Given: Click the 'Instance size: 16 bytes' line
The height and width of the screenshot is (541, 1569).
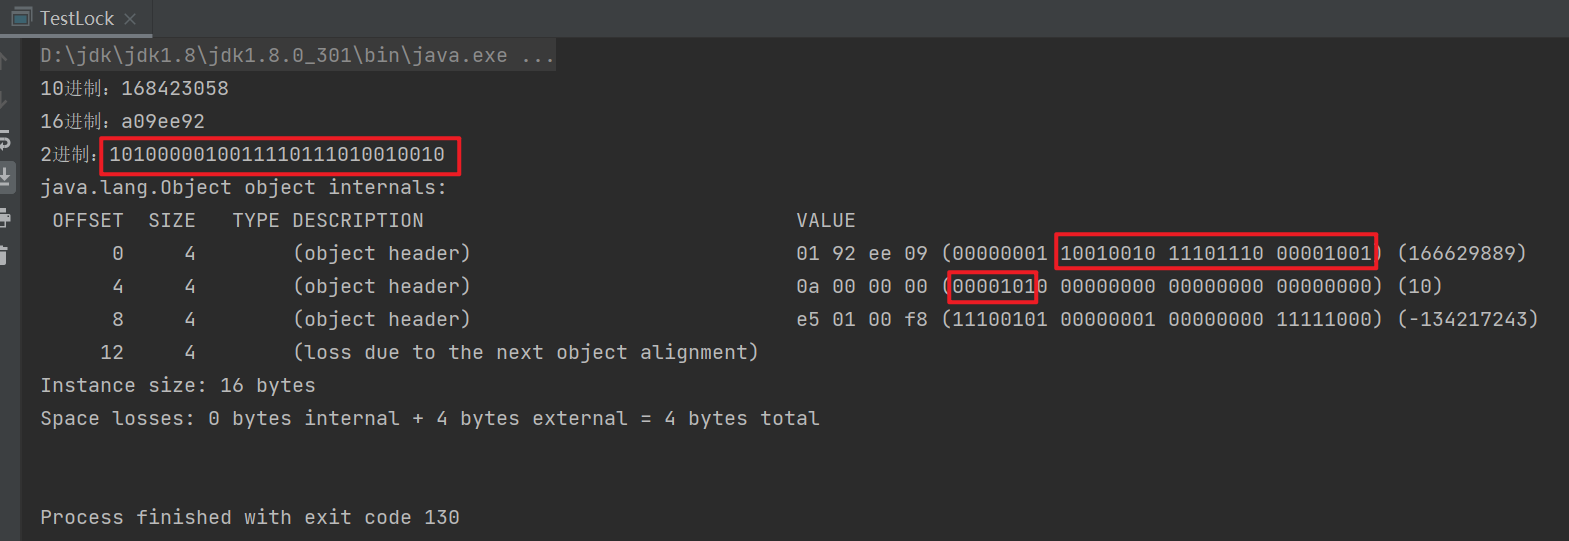Looking at the screenshot, I should (177, 385).
